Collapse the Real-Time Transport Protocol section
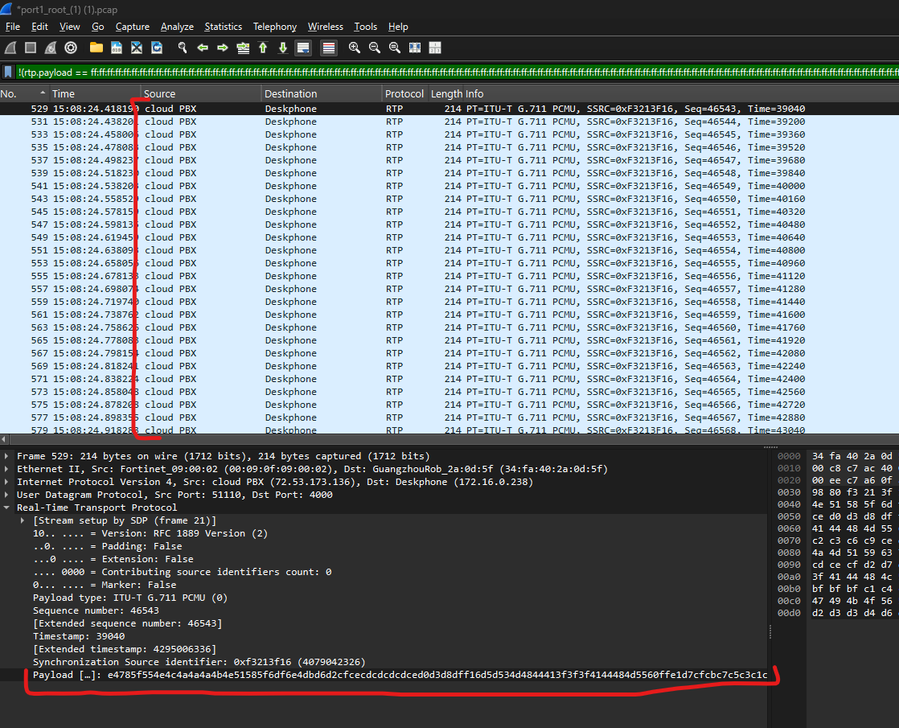Screen dimensions: 899x728 (x=9, y=508)
